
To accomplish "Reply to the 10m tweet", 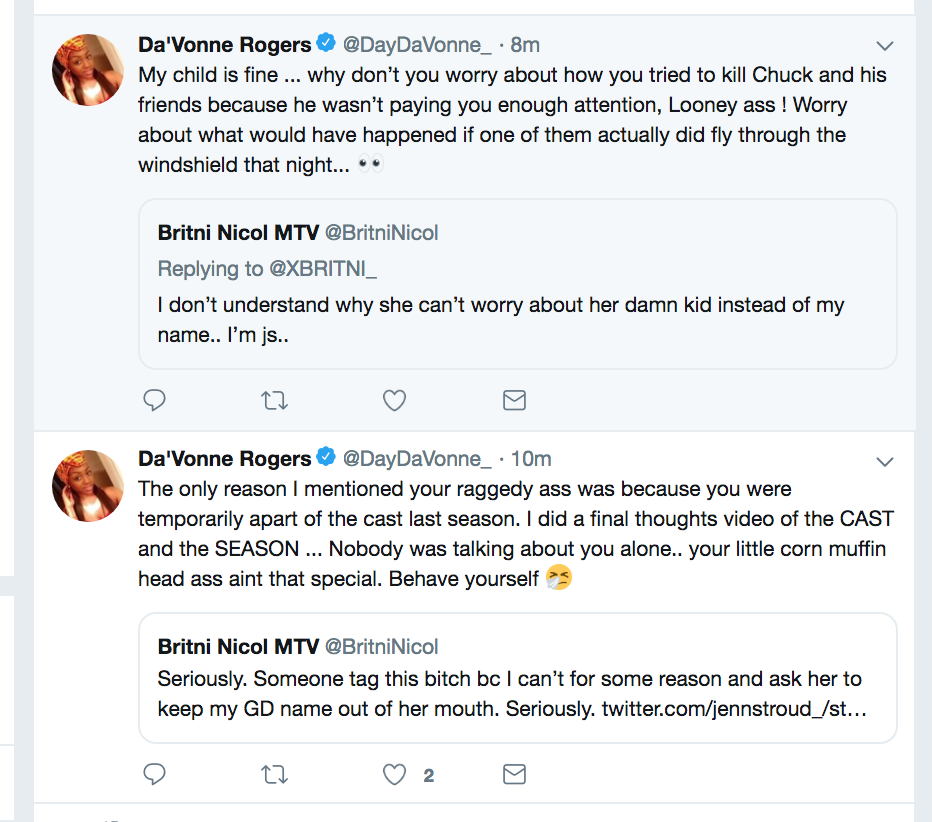I will point(155,774).
